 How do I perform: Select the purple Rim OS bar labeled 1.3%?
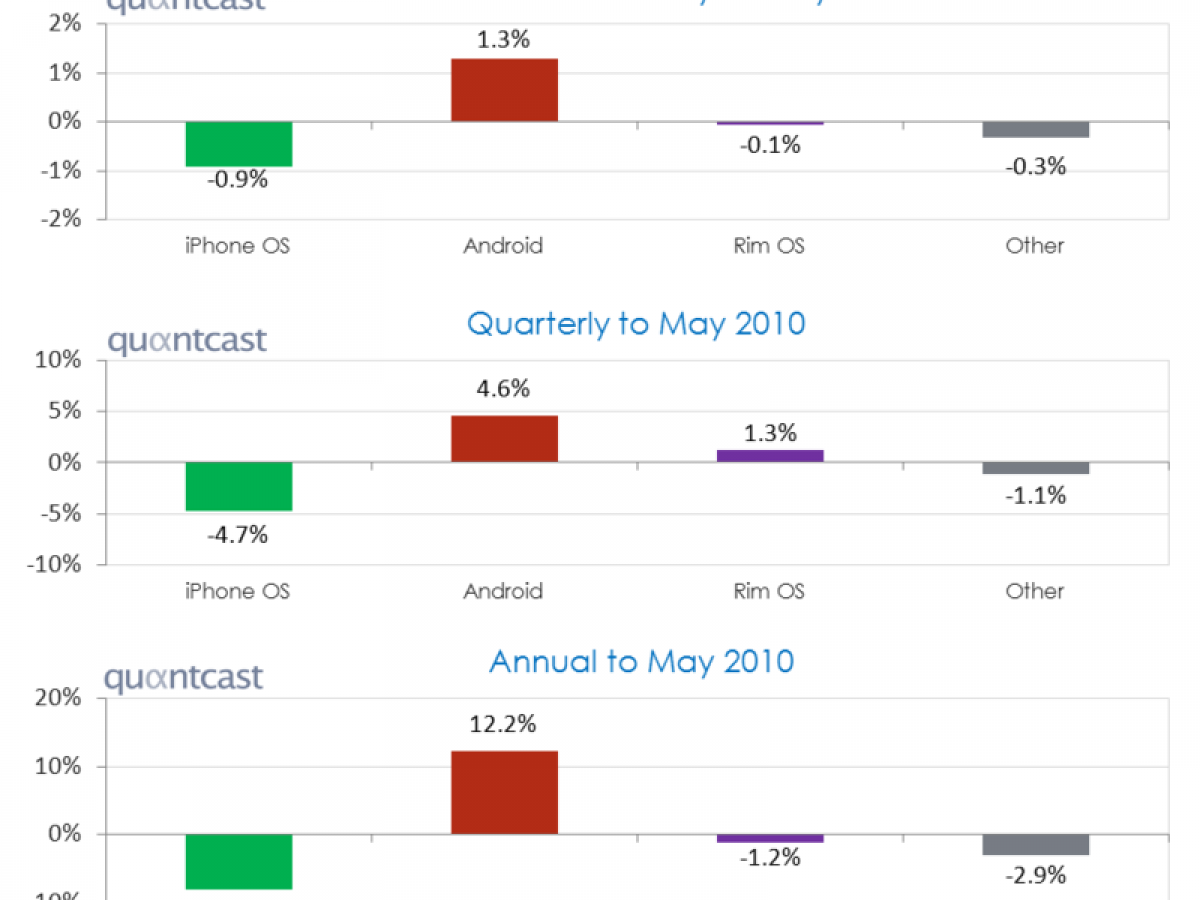pyautogui.click(x=770, y=456)
